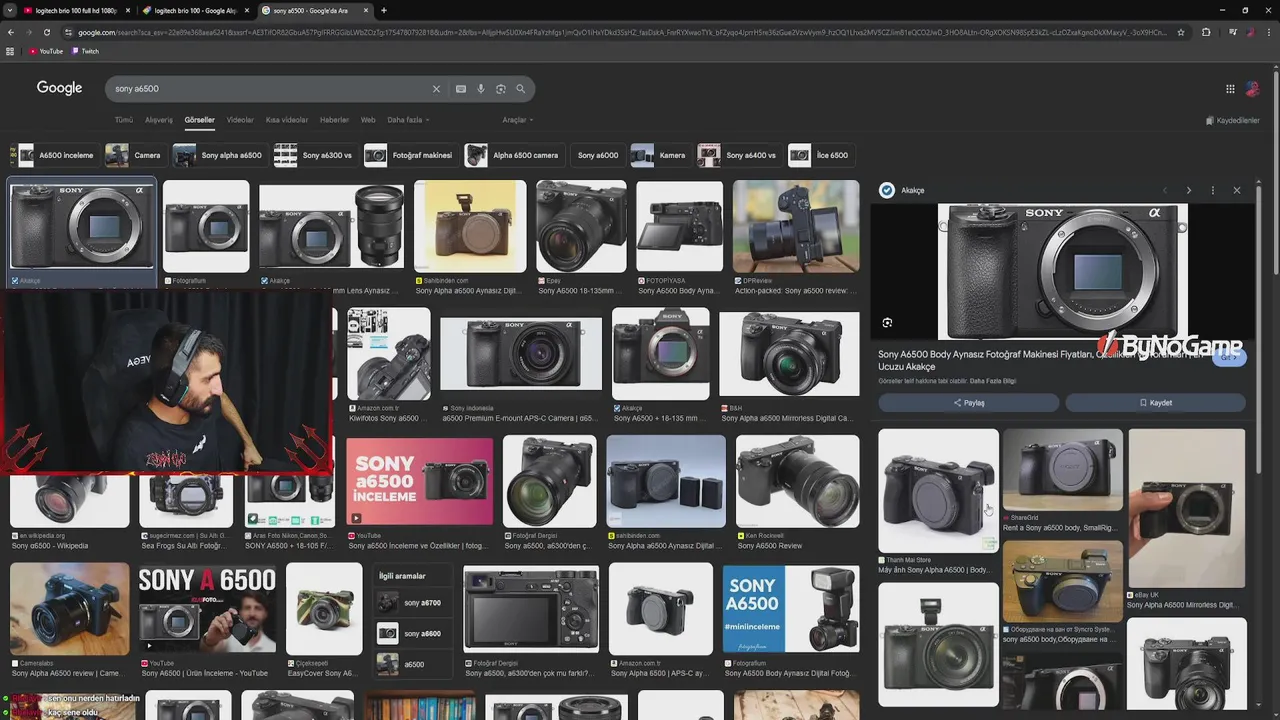Search inside image with the Lens icon on preview
The width and height of the screenshot is (1280, 720).
pos(887,323)
